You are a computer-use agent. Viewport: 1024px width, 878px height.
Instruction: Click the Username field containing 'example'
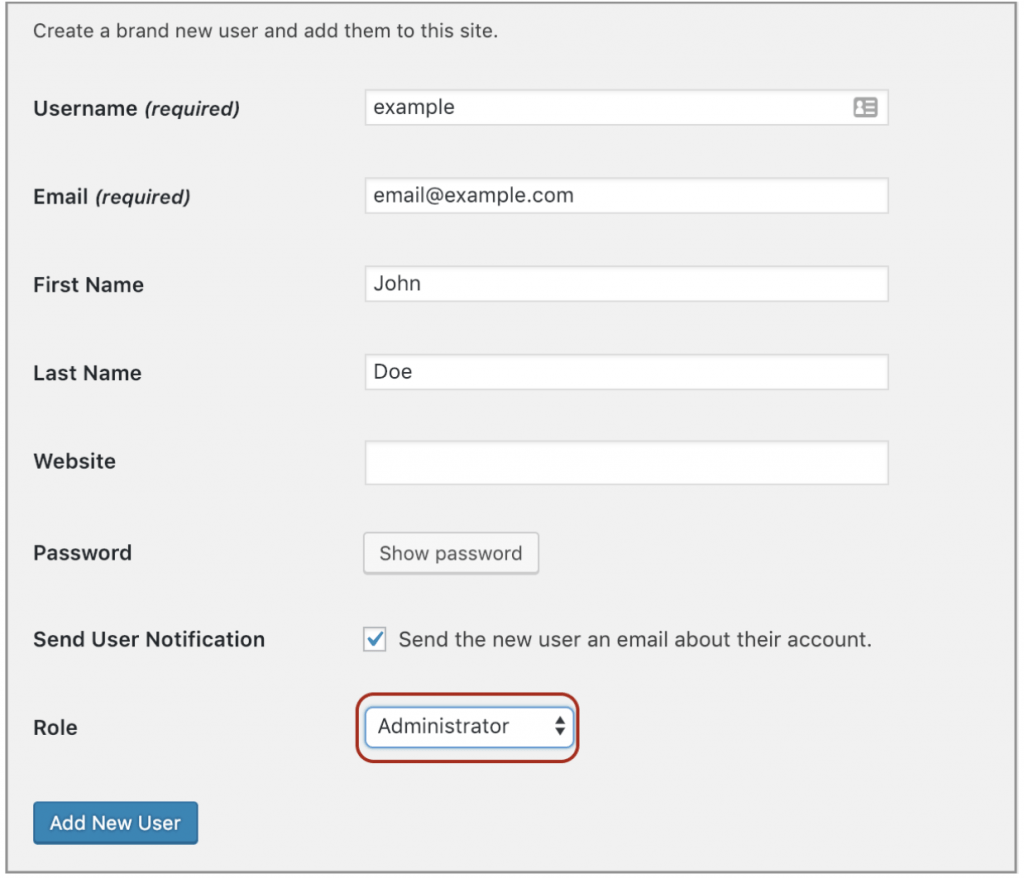coord(600,107)
